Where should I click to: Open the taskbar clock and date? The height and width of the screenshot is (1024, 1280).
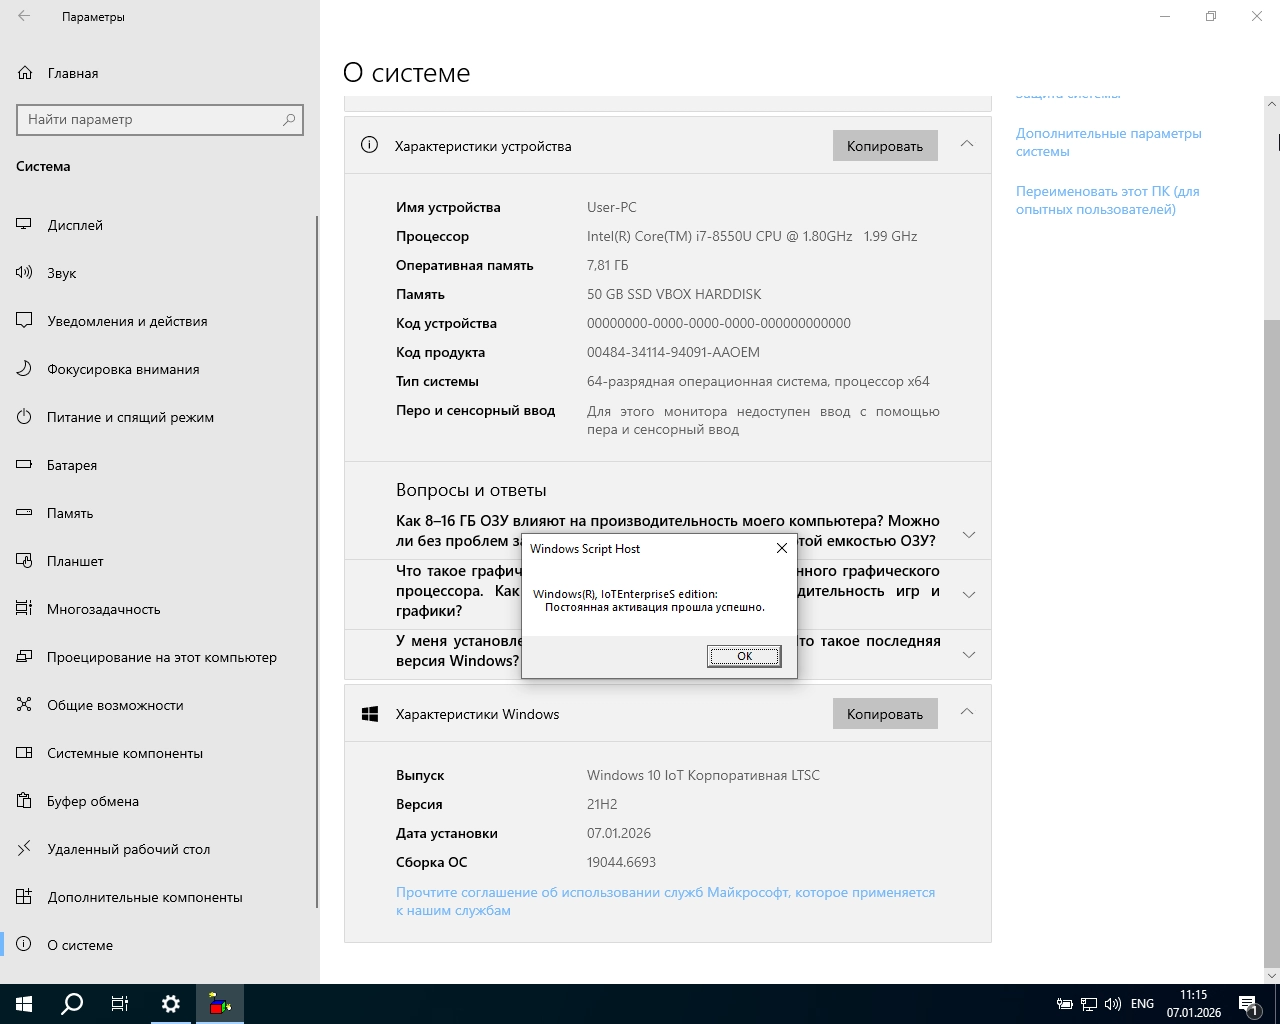tap(1194, 1004)
